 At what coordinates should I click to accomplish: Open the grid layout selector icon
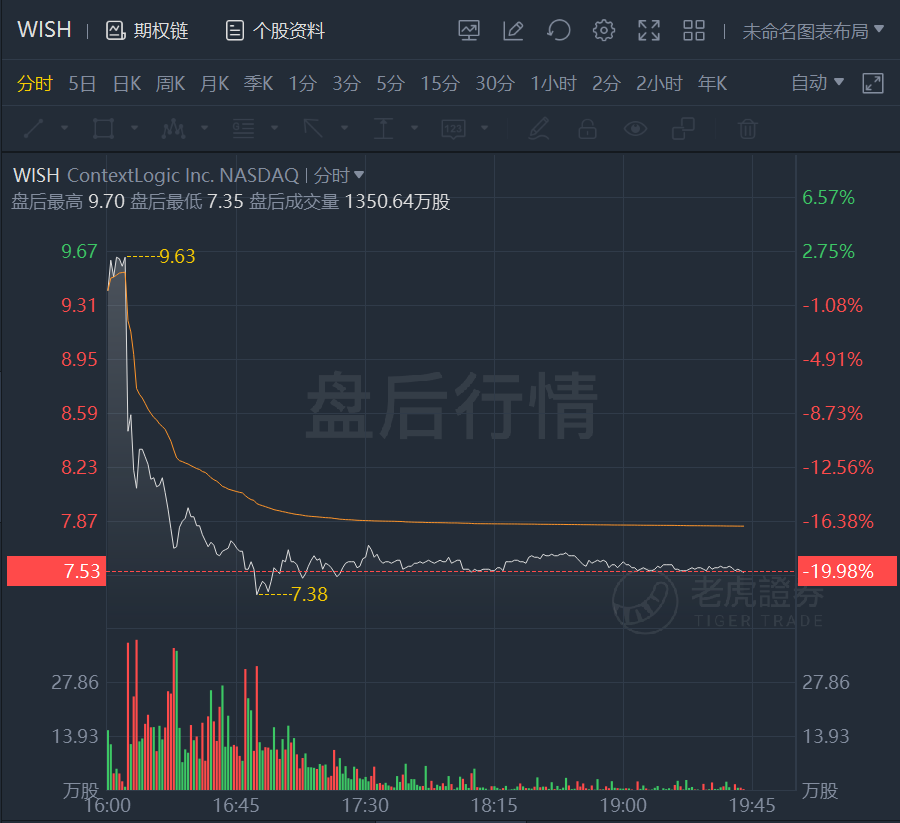[x=694, y=30]
